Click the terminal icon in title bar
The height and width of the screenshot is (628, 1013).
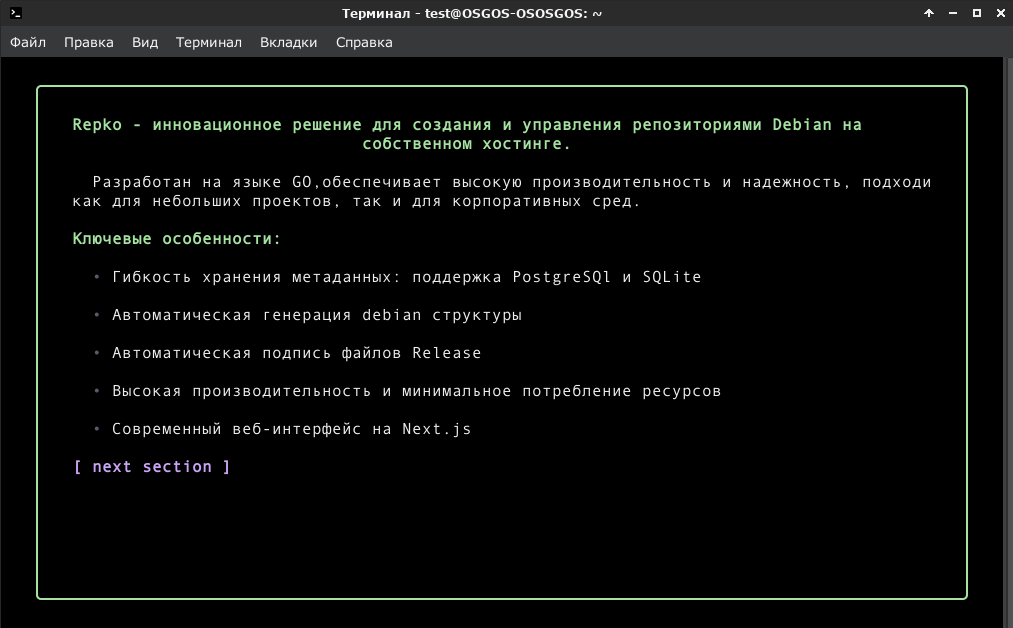pos(16,13)
